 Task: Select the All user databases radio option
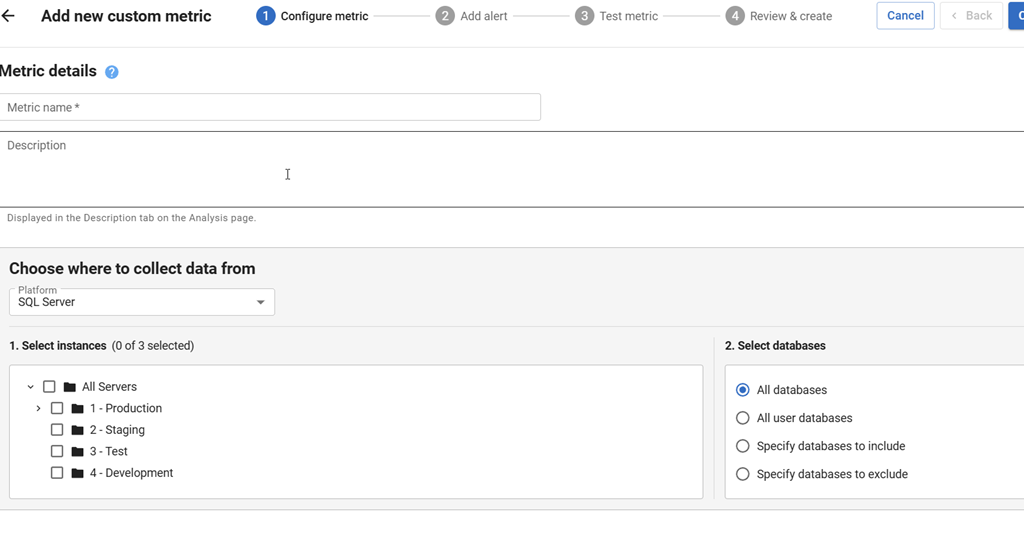743,418
